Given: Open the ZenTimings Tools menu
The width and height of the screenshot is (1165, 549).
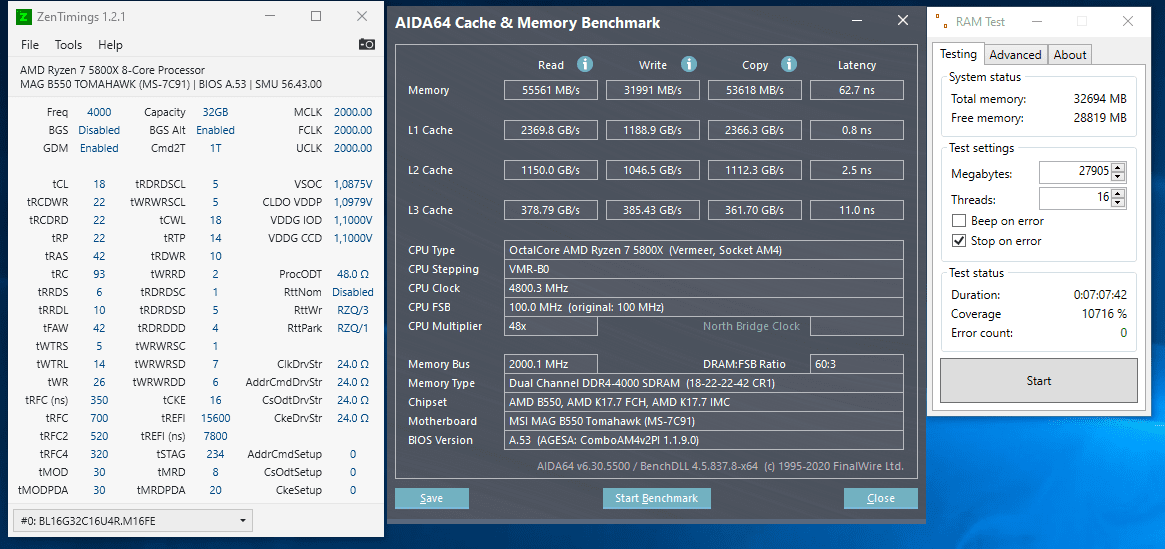Looking at the screenshot, I should [x=68, y=45].
